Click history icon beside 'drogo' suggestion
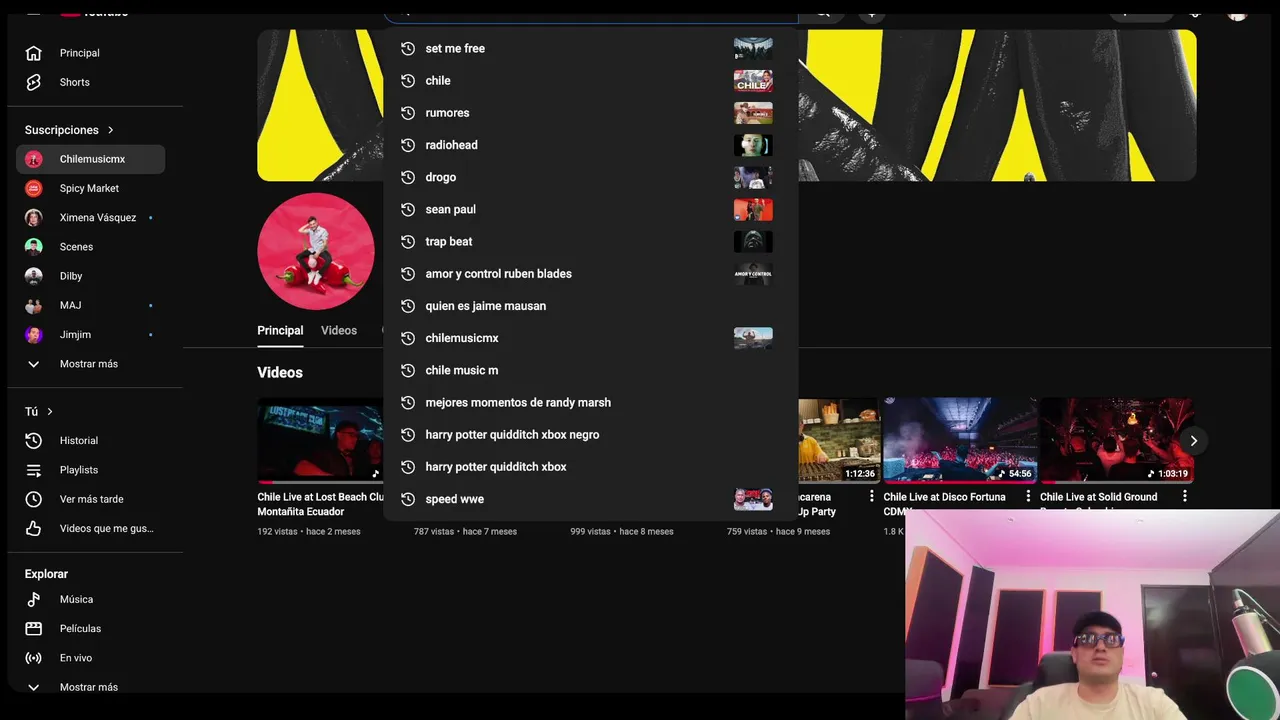1280x720 pixels. click(x=408, y=177)
